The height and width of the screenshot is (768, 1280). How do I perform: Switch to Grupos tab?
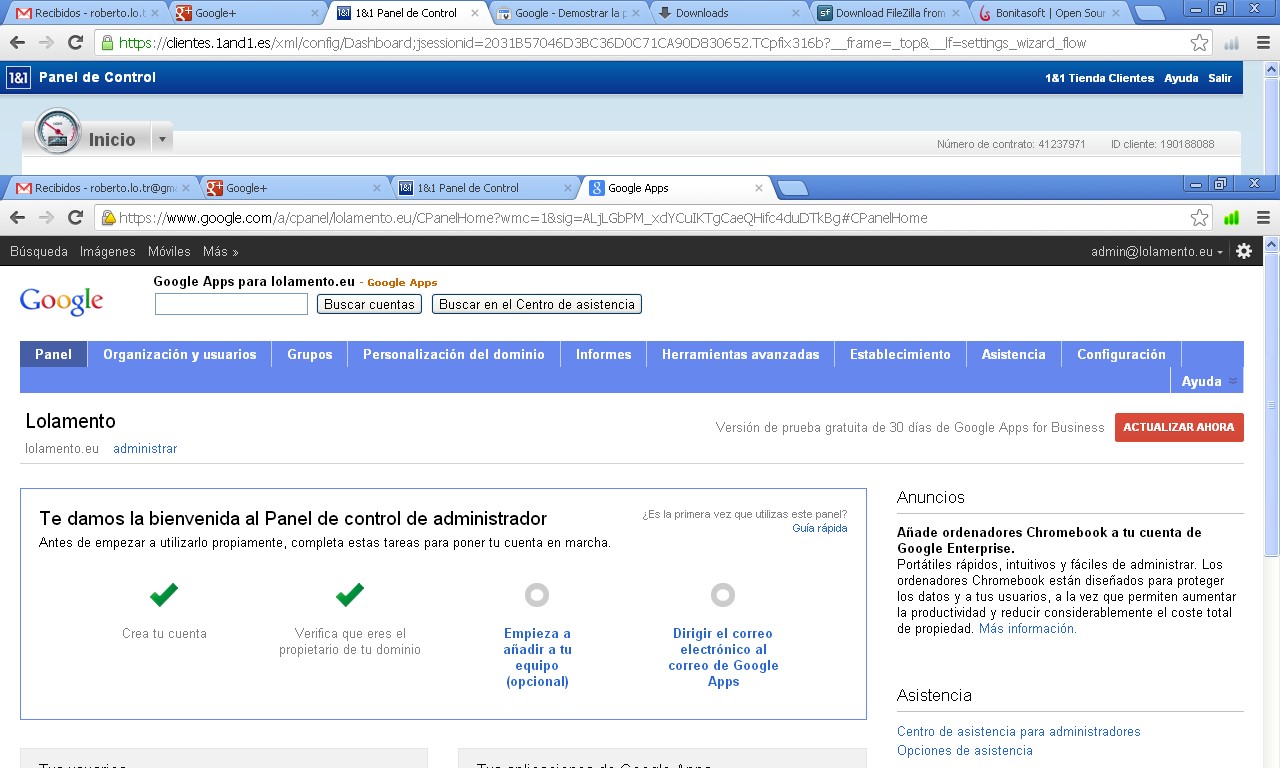tap(310, 354)
